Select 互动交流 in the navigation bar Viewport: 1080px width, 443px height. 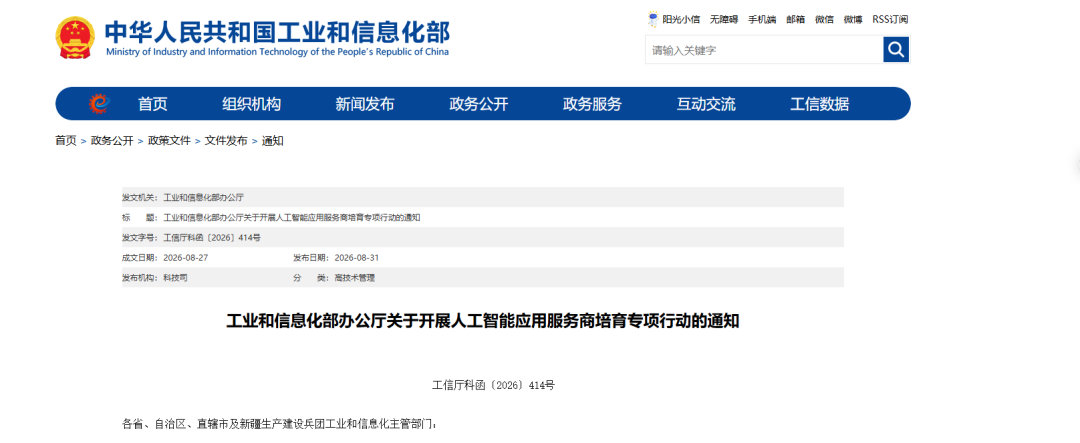pyautogui.click(x=706, y=104)
